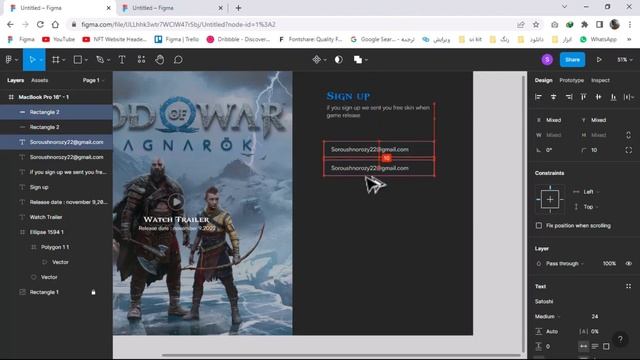640x360 pixels.
Task: Open text style options icon
Action: point(628,286)
